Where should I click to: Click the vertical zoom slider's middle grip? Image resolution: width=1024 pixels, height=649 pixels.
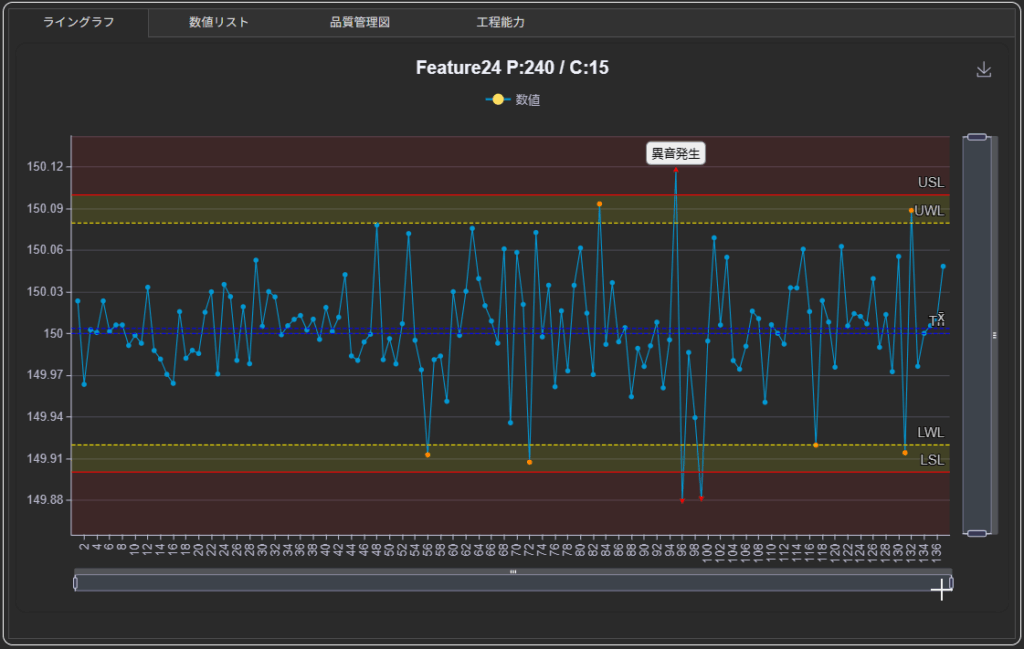point(994,335)
